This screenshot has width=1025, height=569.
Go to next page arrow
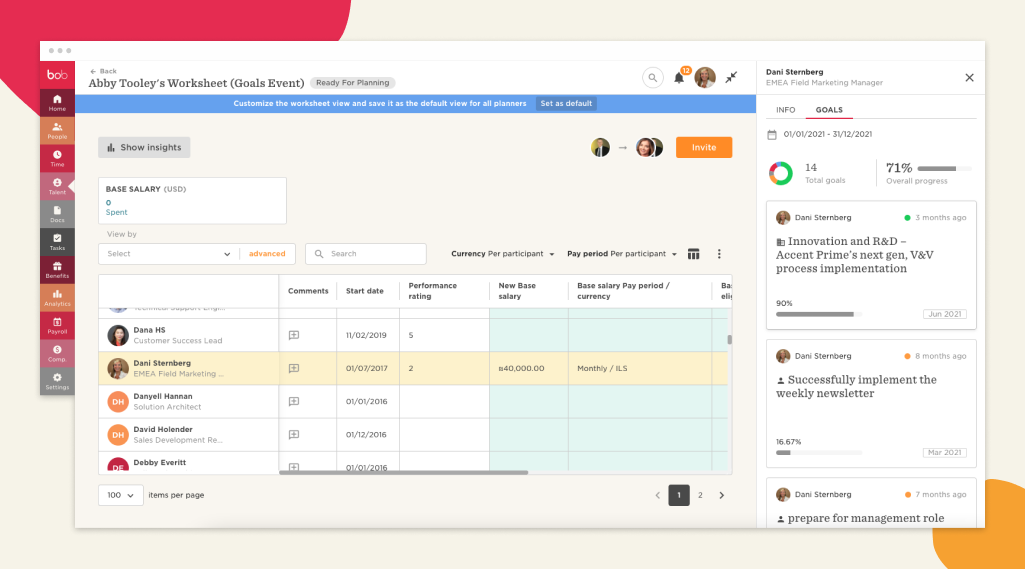(x=722, y=495)
